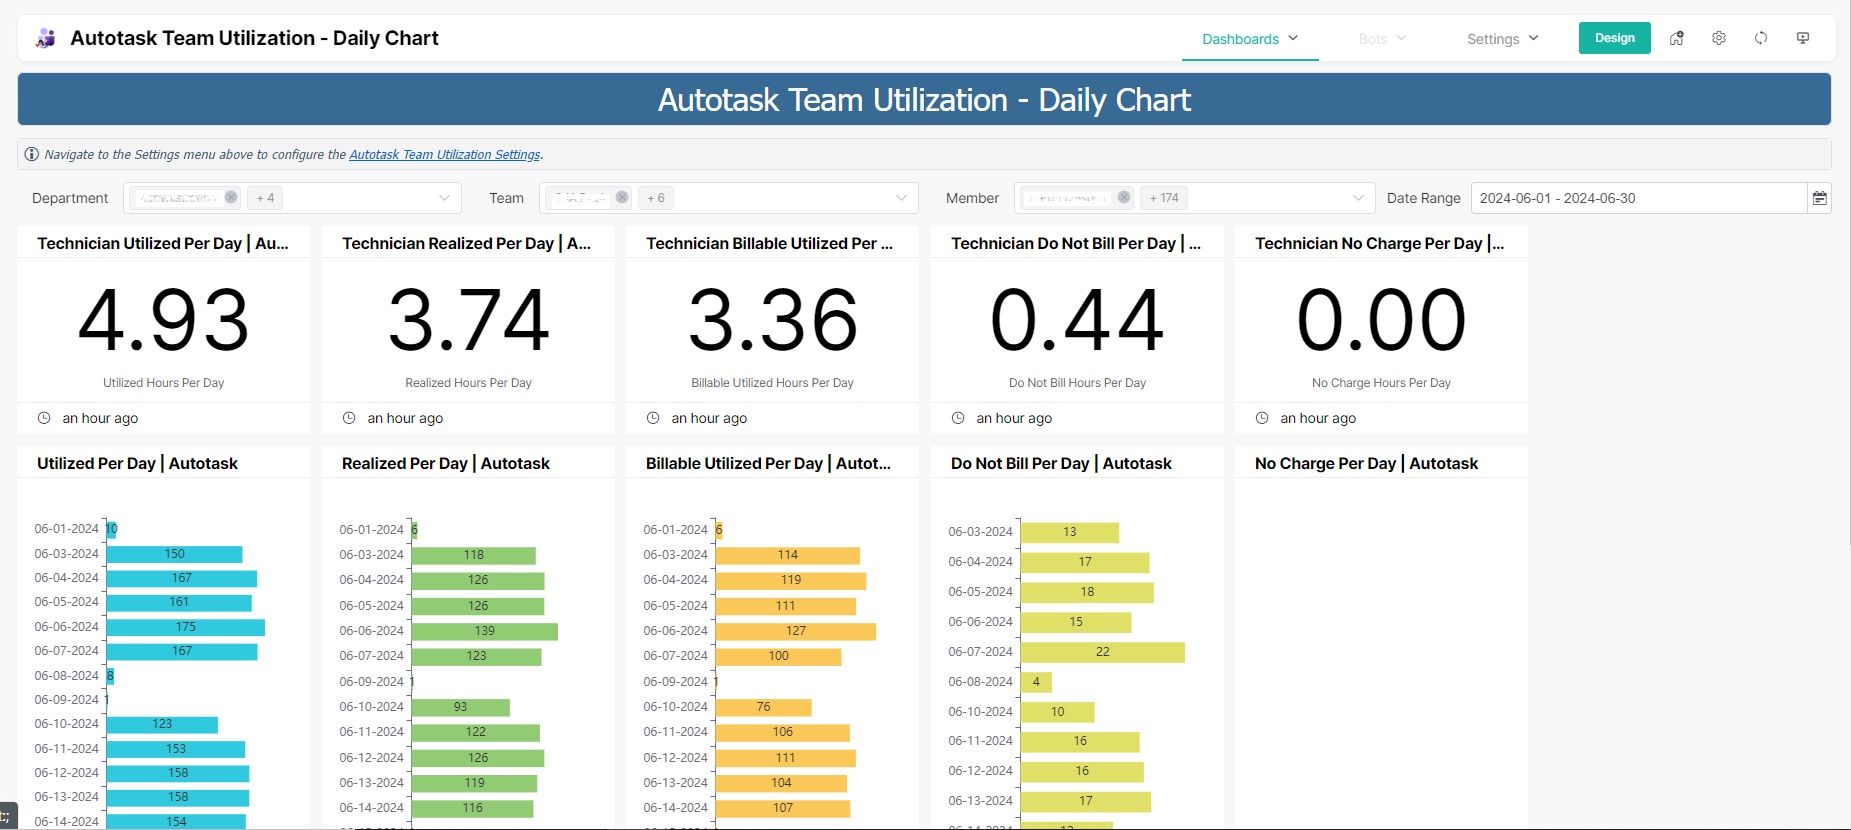Click No Charge Per Day | Autotask title
The image size is (1851, 830).
click(x=1366, y=463)
